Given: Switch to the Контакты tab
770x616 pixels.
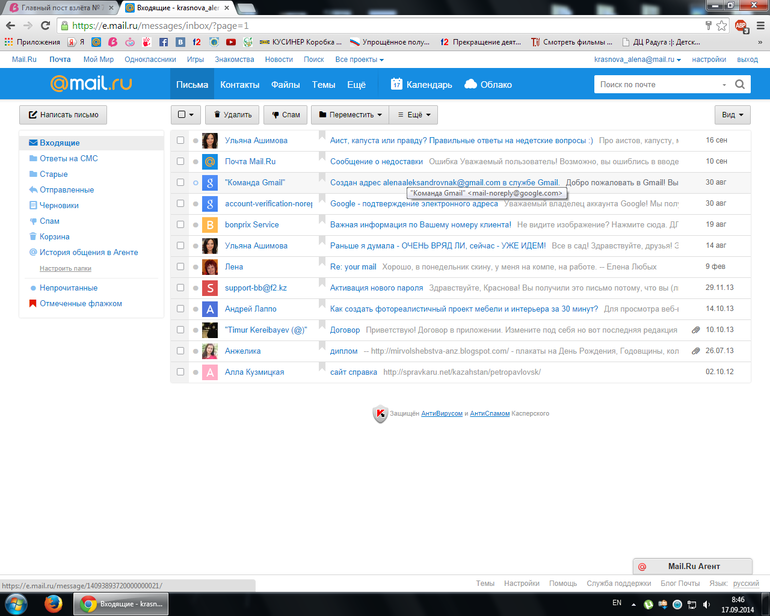Looking at the screenshot, I should pyautogui.click(x=239, y=85).
